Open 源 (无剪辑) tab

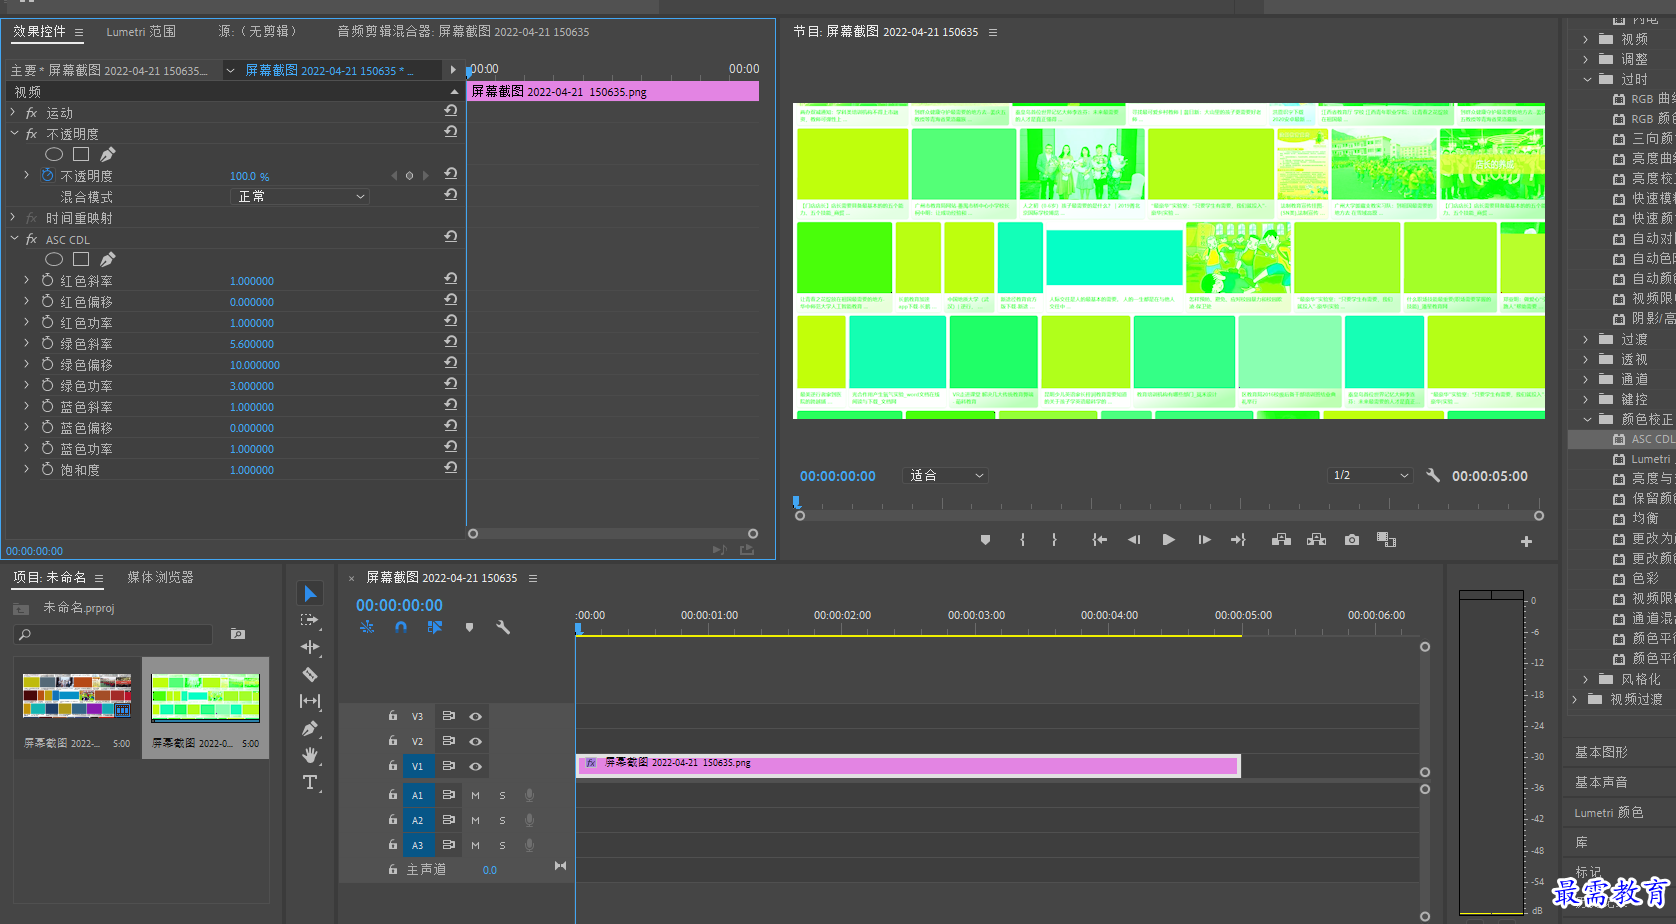(257, 32)
